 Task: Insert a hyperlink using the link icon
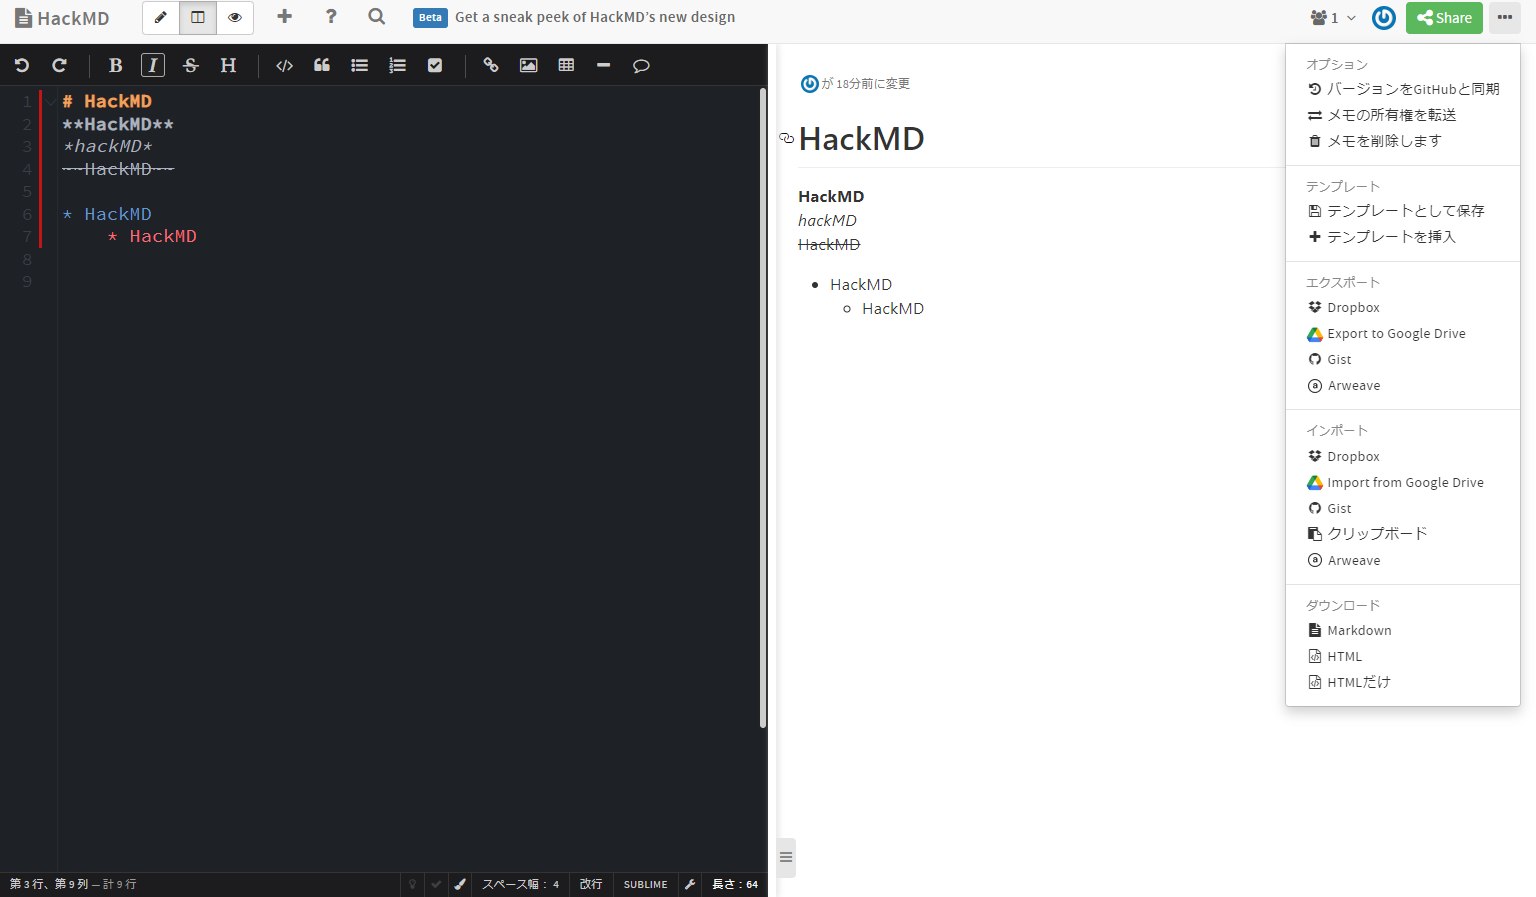pyautogui.click(x=491, y=65)
